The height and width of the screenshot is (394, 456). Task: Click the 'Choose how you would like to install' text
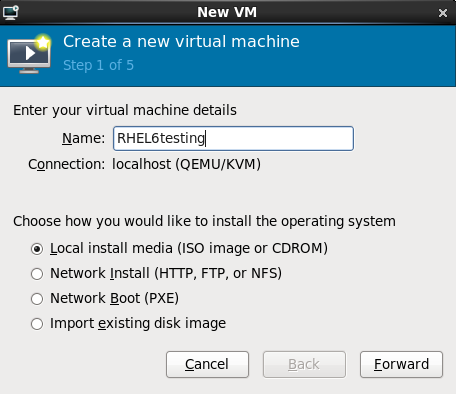(x=204, y=221)
